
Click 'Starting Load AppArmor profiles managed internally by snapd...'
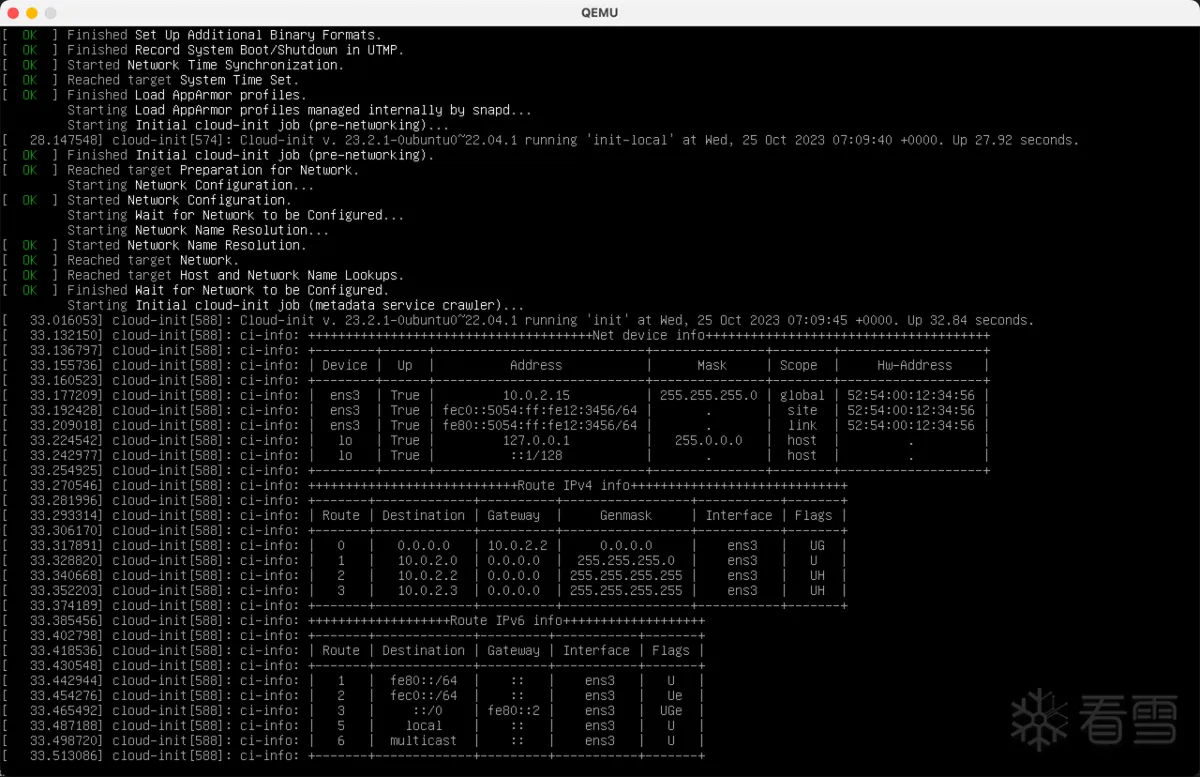[x=299, y=110]
